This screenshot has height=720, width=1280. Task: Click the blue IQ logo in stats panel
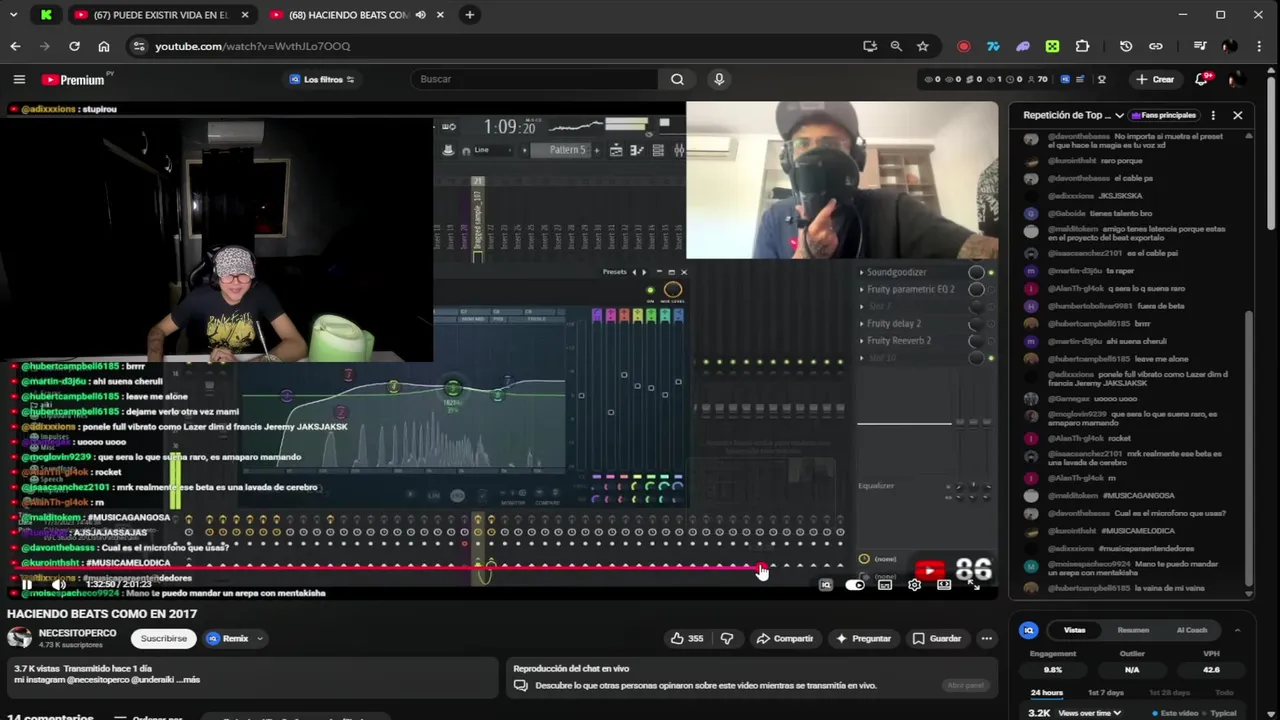1028,630
